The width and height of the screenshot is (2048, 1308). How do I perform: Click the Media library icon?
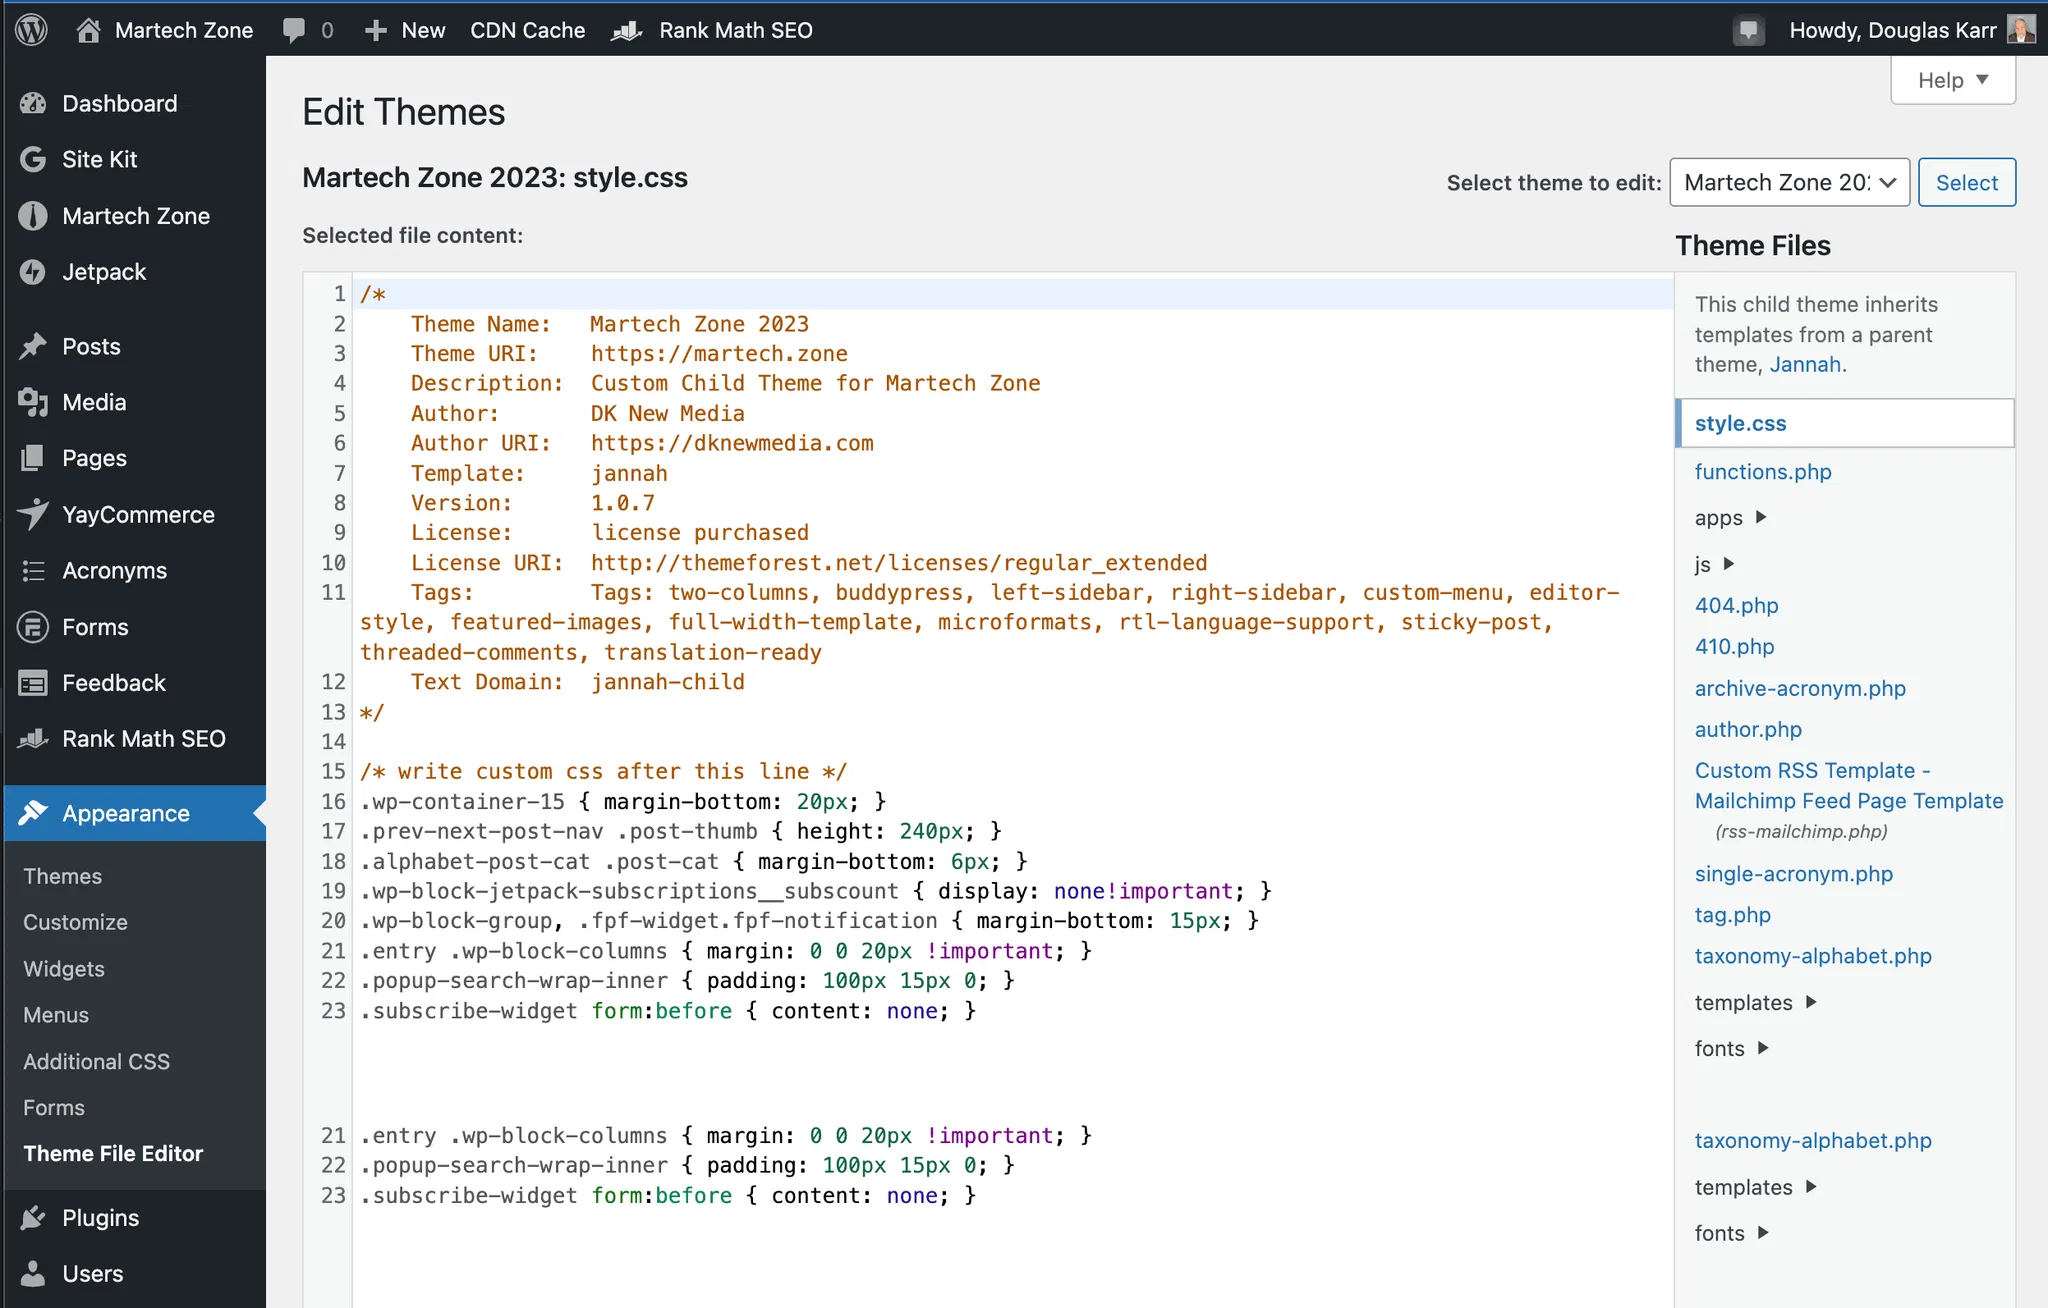tap(33, 402)
